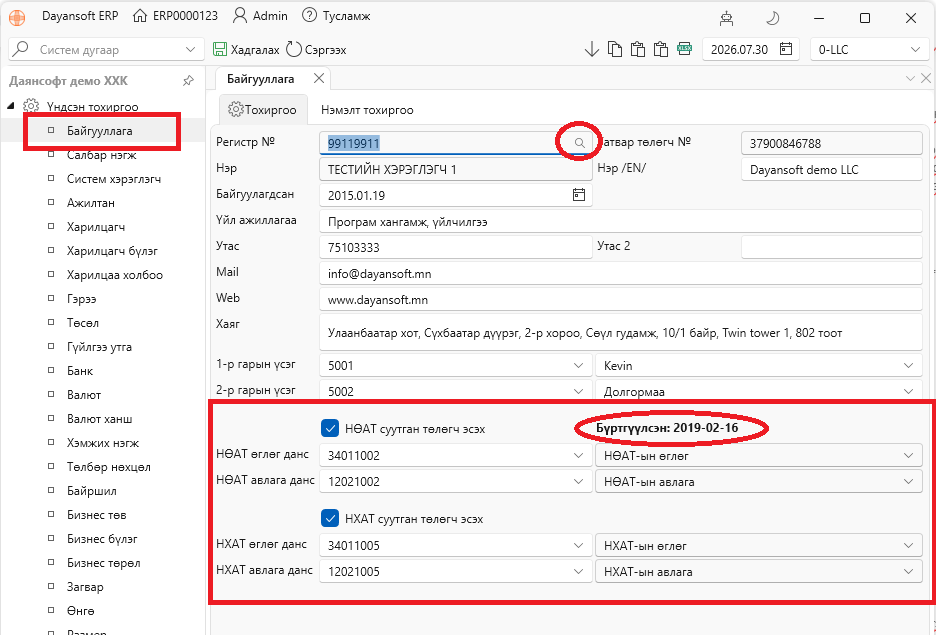Open Ажилтан in the sidebar
Viewport: 936px width, 635px height.
[x=91, y=203]
